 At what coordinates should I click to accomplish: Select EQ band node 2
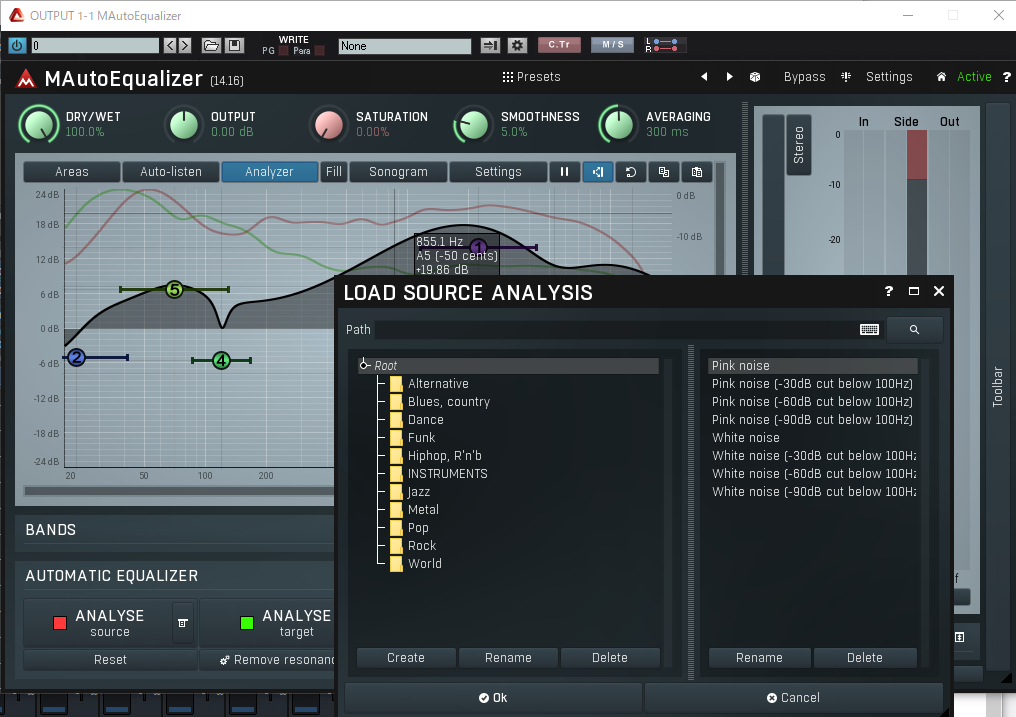76,357
